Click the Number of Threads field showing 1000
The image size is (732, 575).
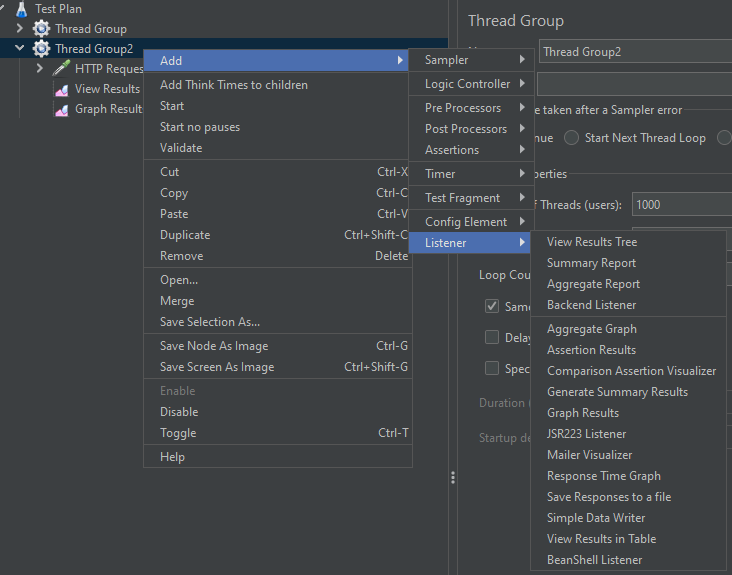[x=682, y=204]
